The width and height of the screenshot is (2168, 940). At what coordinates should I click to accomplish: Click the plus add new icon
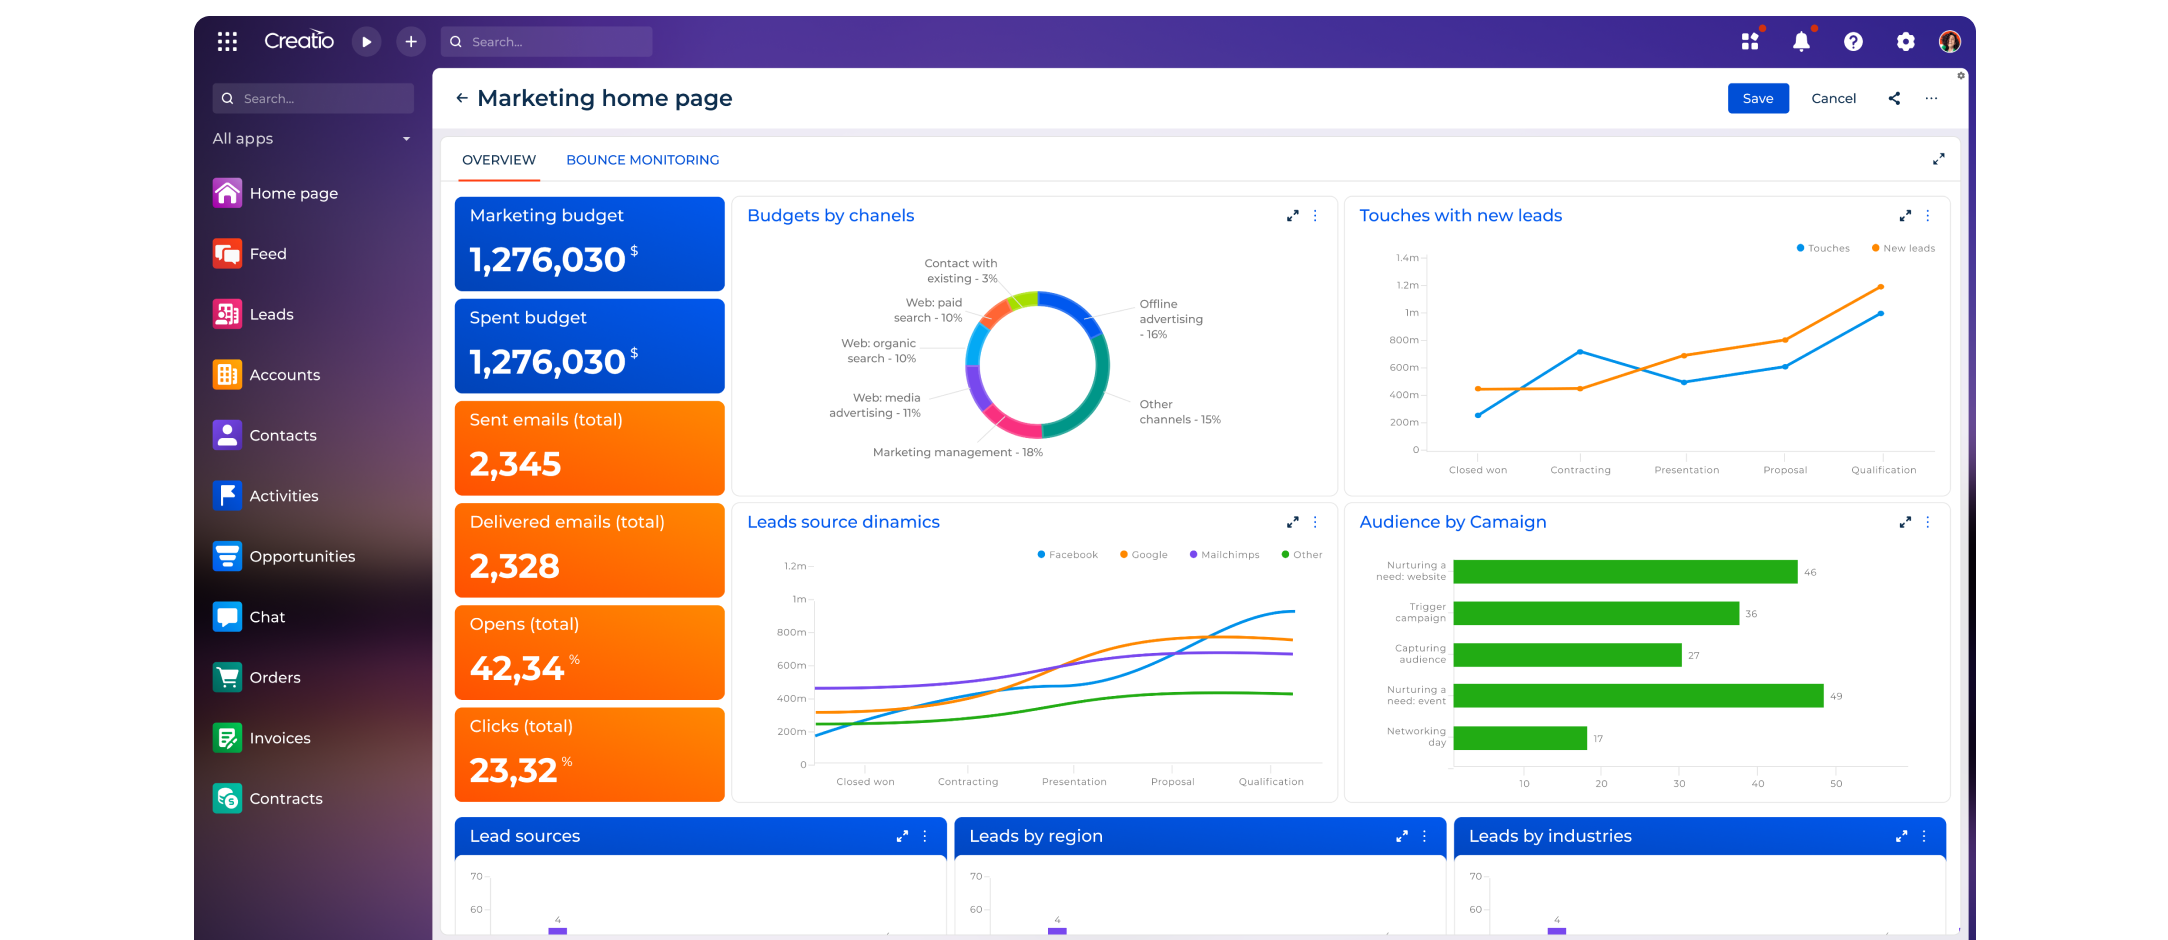(x=410, y=42)
